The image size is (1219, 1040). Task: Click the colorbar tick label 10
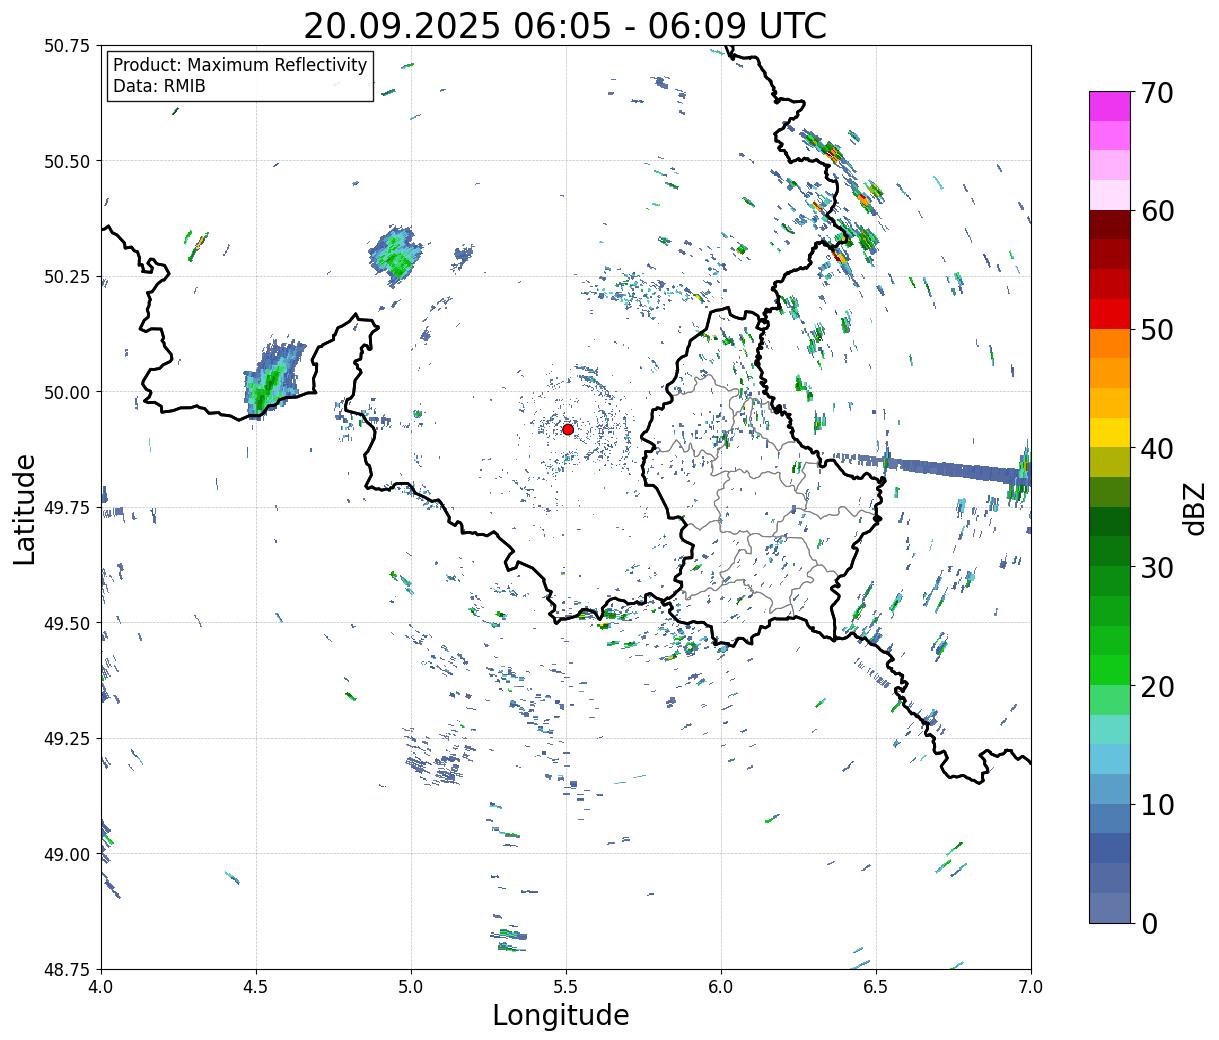[1156, 804]
